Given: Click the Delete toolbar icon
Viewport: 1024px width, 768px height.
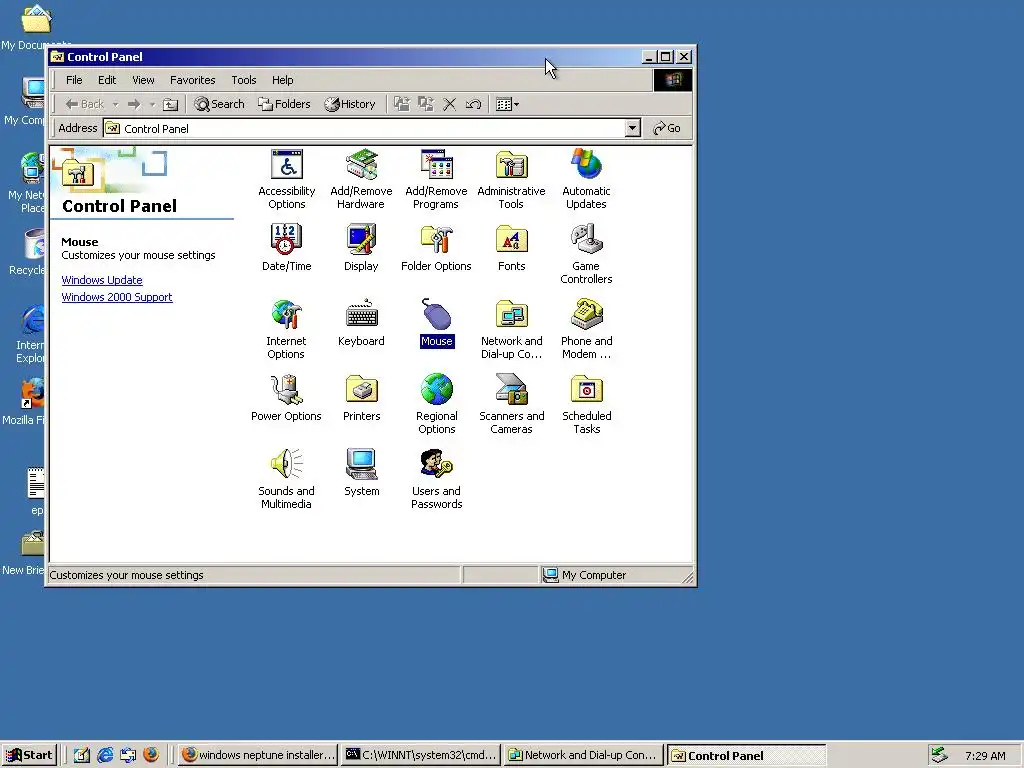Looking at the screenshot, I should tap(449, 104).
